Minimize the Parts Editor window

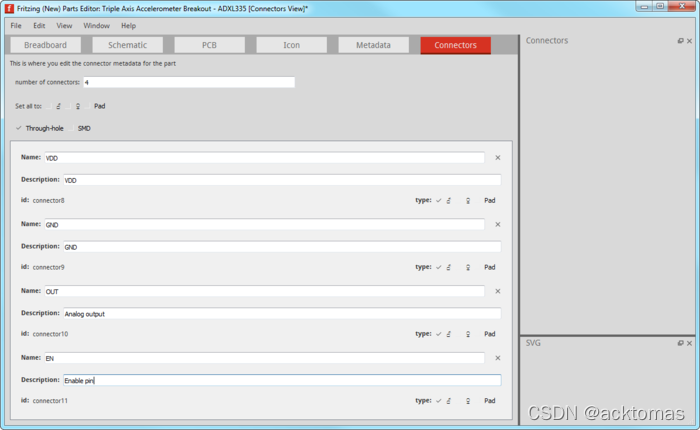(644, 6)
